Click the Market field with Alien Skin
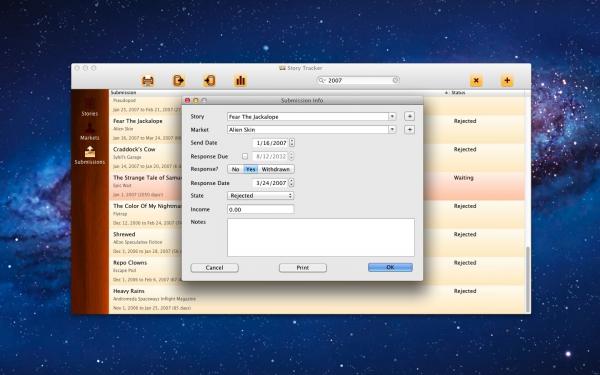This screenshot has height=375, width=600. (308, 130)
